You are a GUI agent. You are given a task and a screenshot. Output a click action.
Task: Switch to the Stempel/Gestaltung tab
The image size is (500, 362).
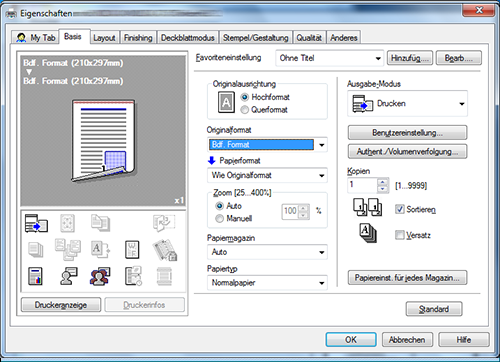point(256,38)
